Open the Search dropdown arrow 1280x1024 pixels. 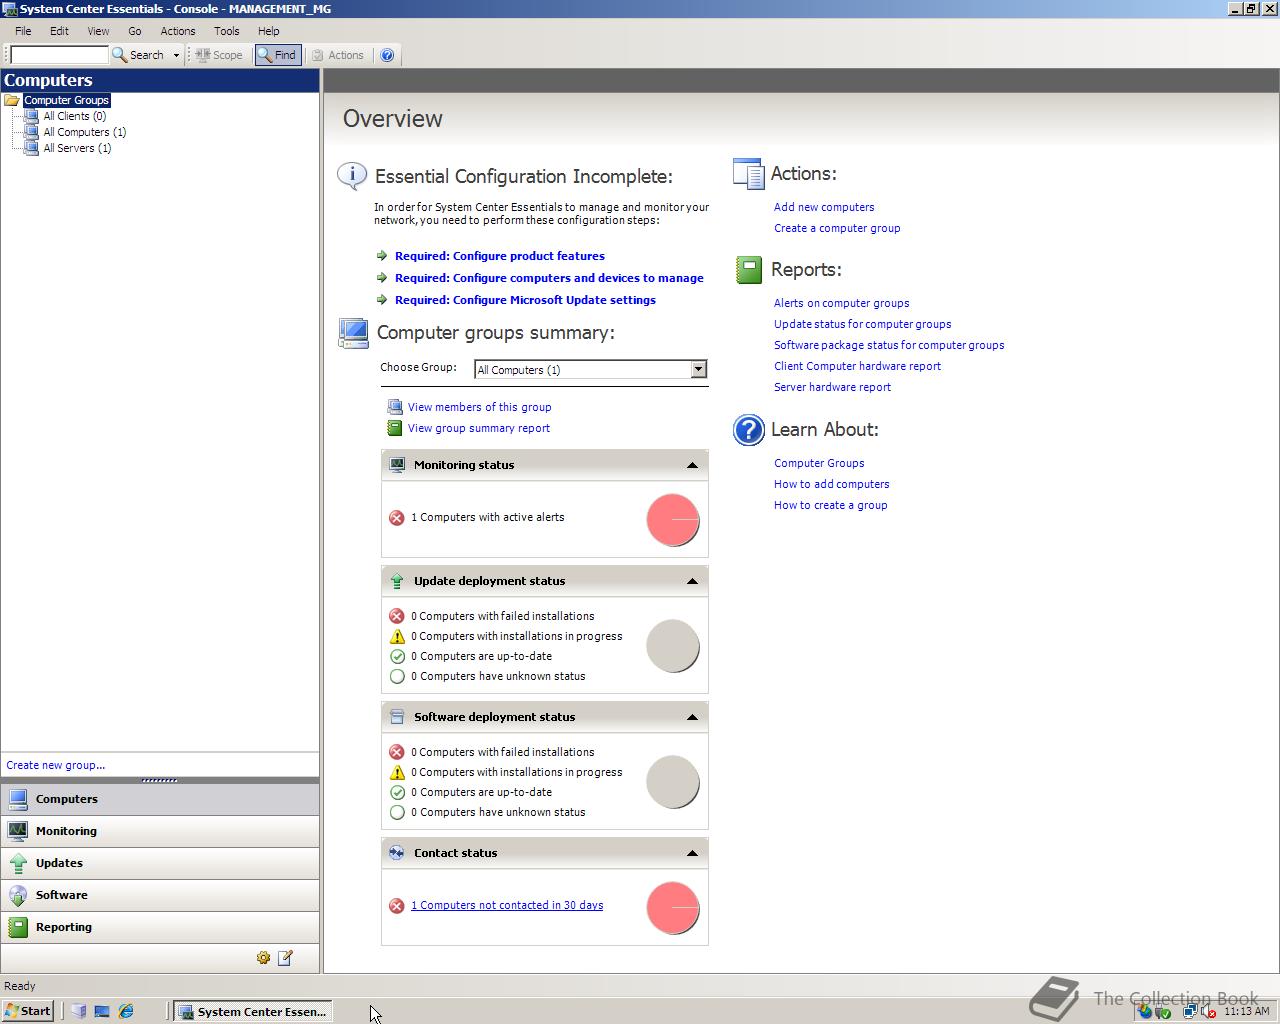(177, 55)
